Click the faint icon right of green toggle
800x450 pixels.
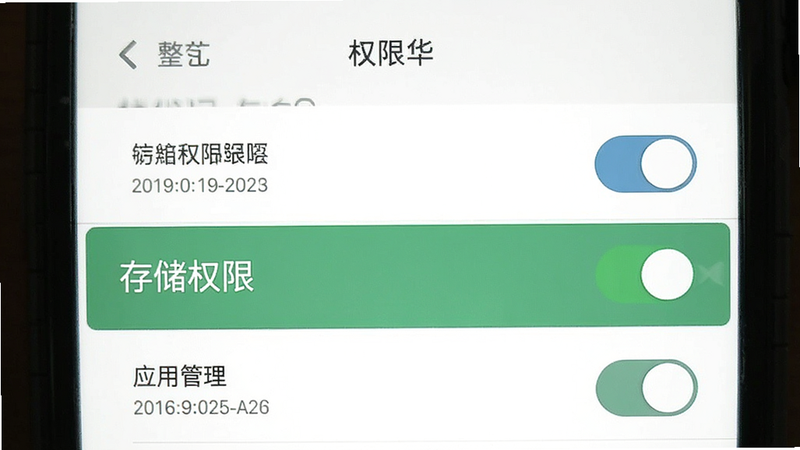click(712, 274)
